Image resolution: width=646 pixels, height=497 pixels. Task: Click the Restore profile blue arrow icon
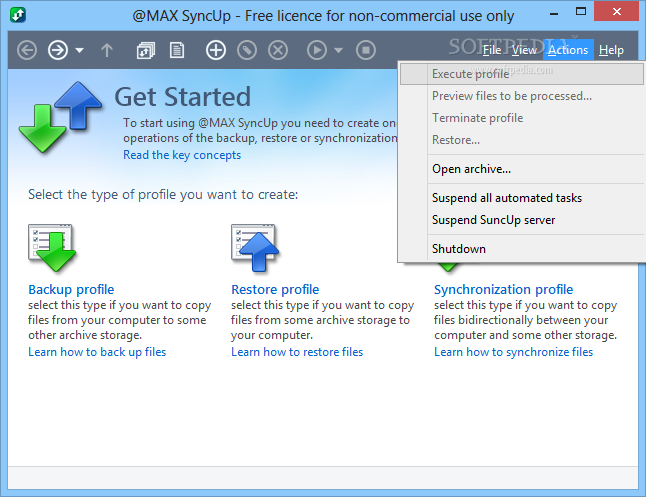(x=255, y=247)
